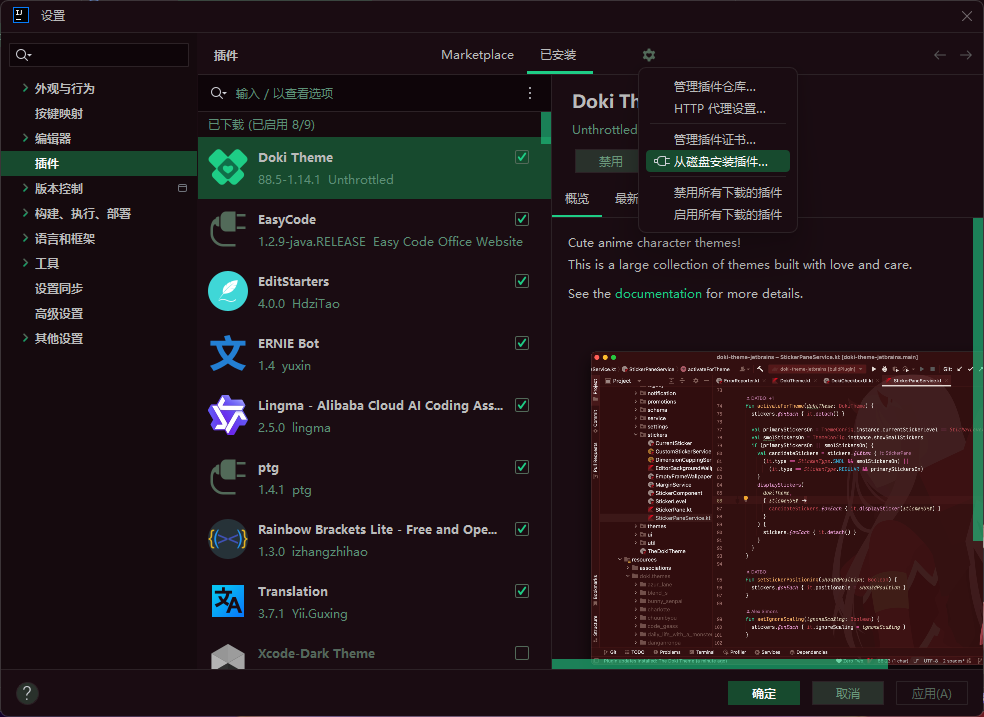Open the plugin list options kebab menu
Image resolution: width=984 pixels, height=717 pixels.
[530, 93]
